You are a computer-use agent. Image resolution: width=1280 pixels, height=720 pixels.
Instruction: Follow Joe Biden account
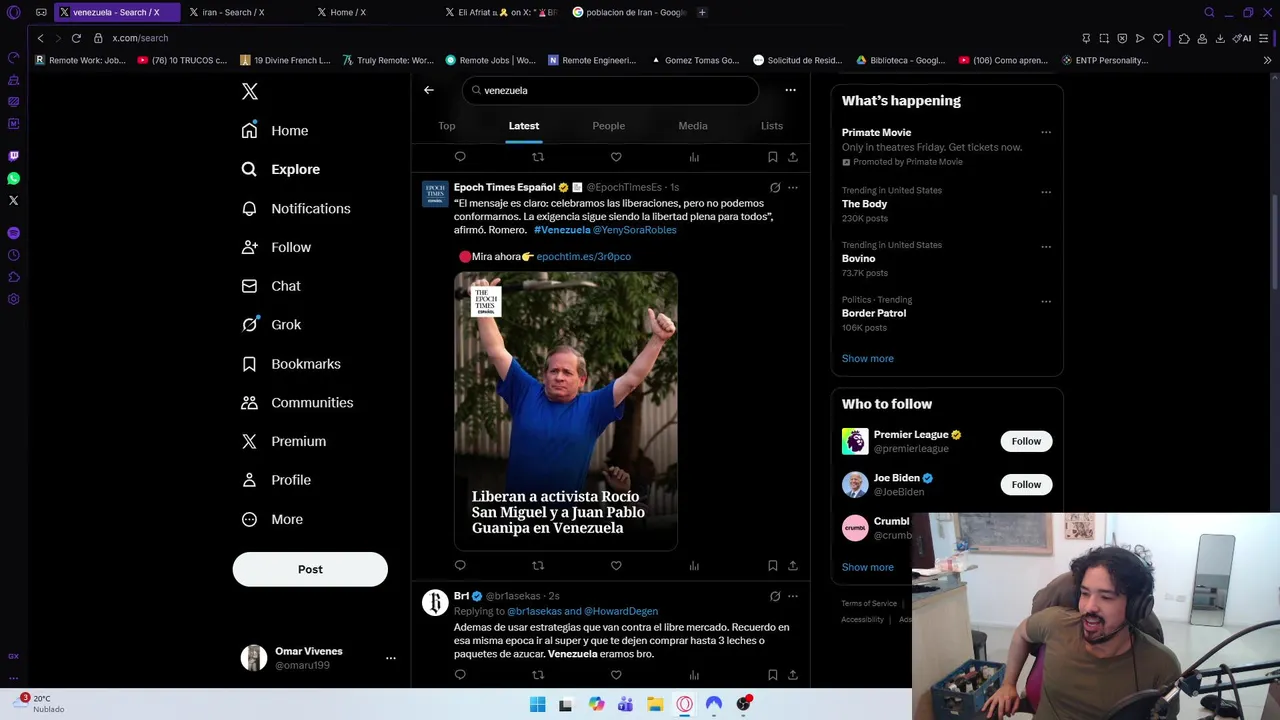[x=1026, y=484]
